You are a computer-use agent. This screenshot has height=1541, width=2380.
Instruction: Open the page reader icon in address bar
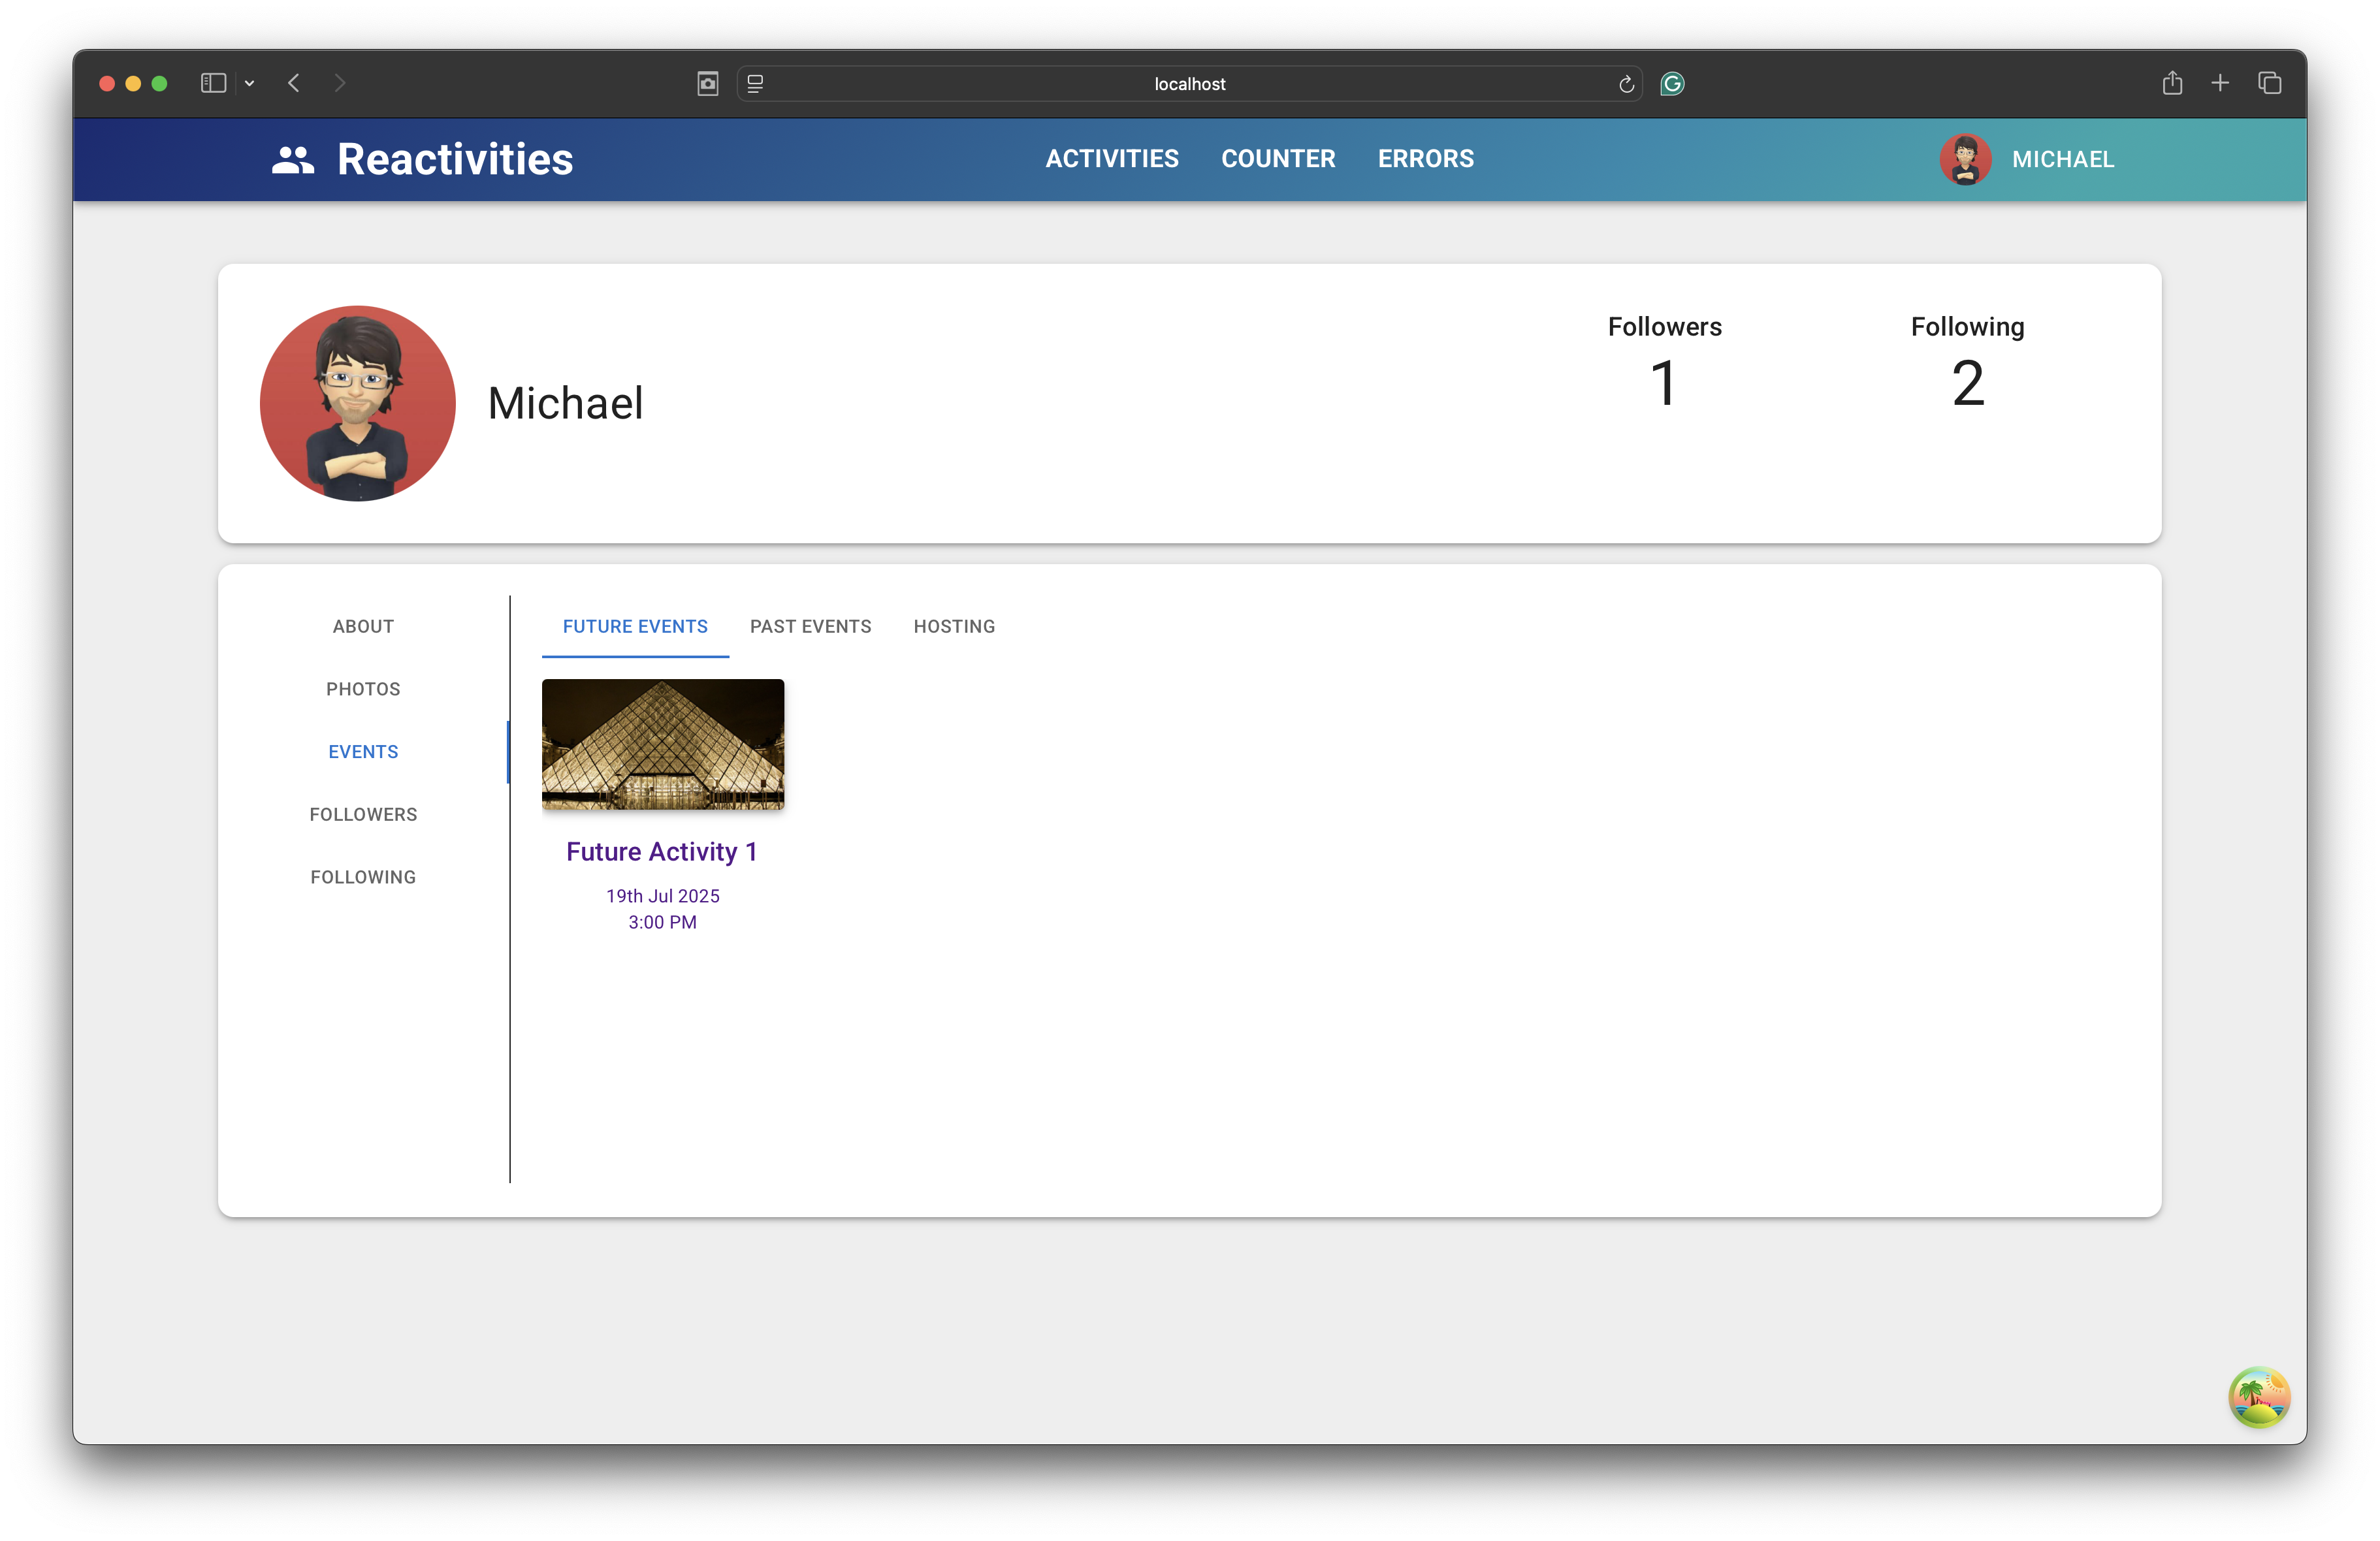[755, 84]
